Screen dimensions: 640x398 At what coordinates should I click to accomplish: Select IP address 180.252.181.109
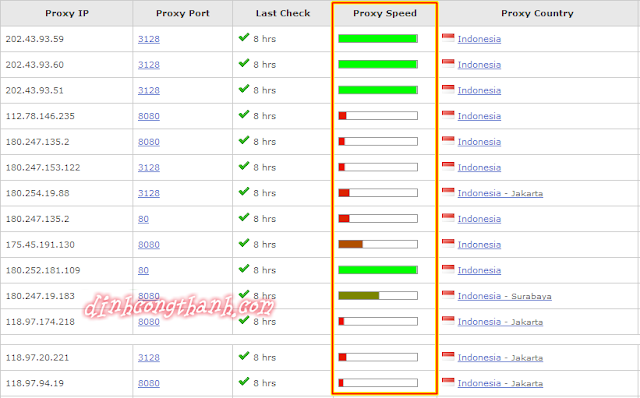43,271
